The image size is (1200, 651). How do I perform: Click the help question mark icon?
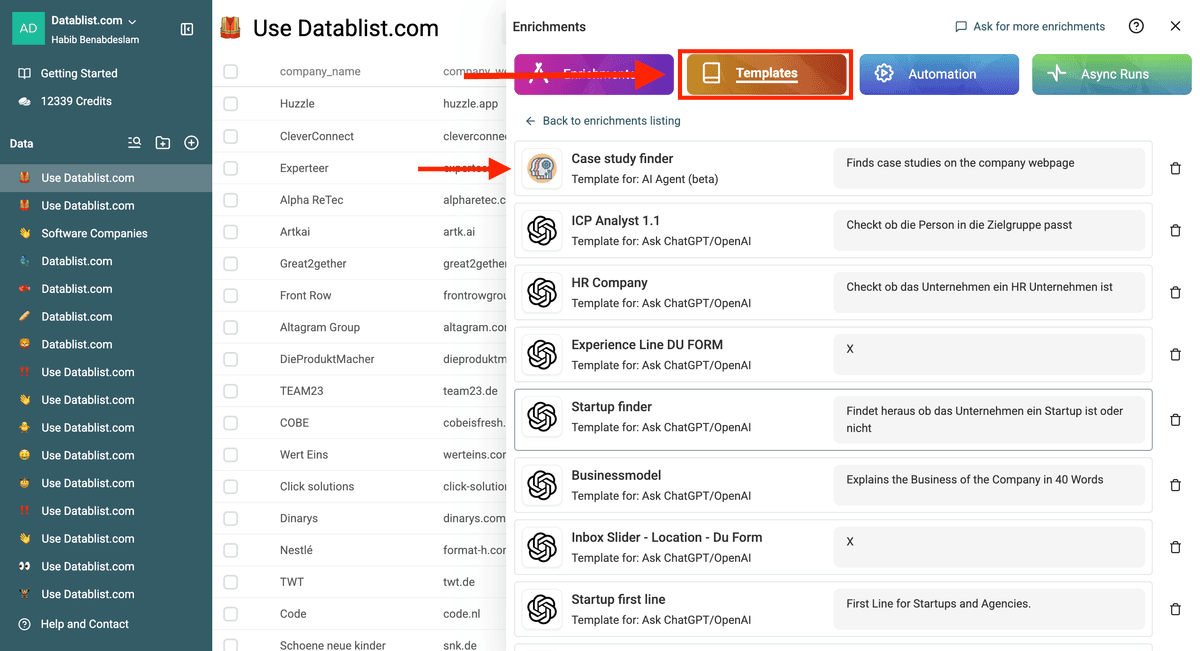(x=1136, y=26)
